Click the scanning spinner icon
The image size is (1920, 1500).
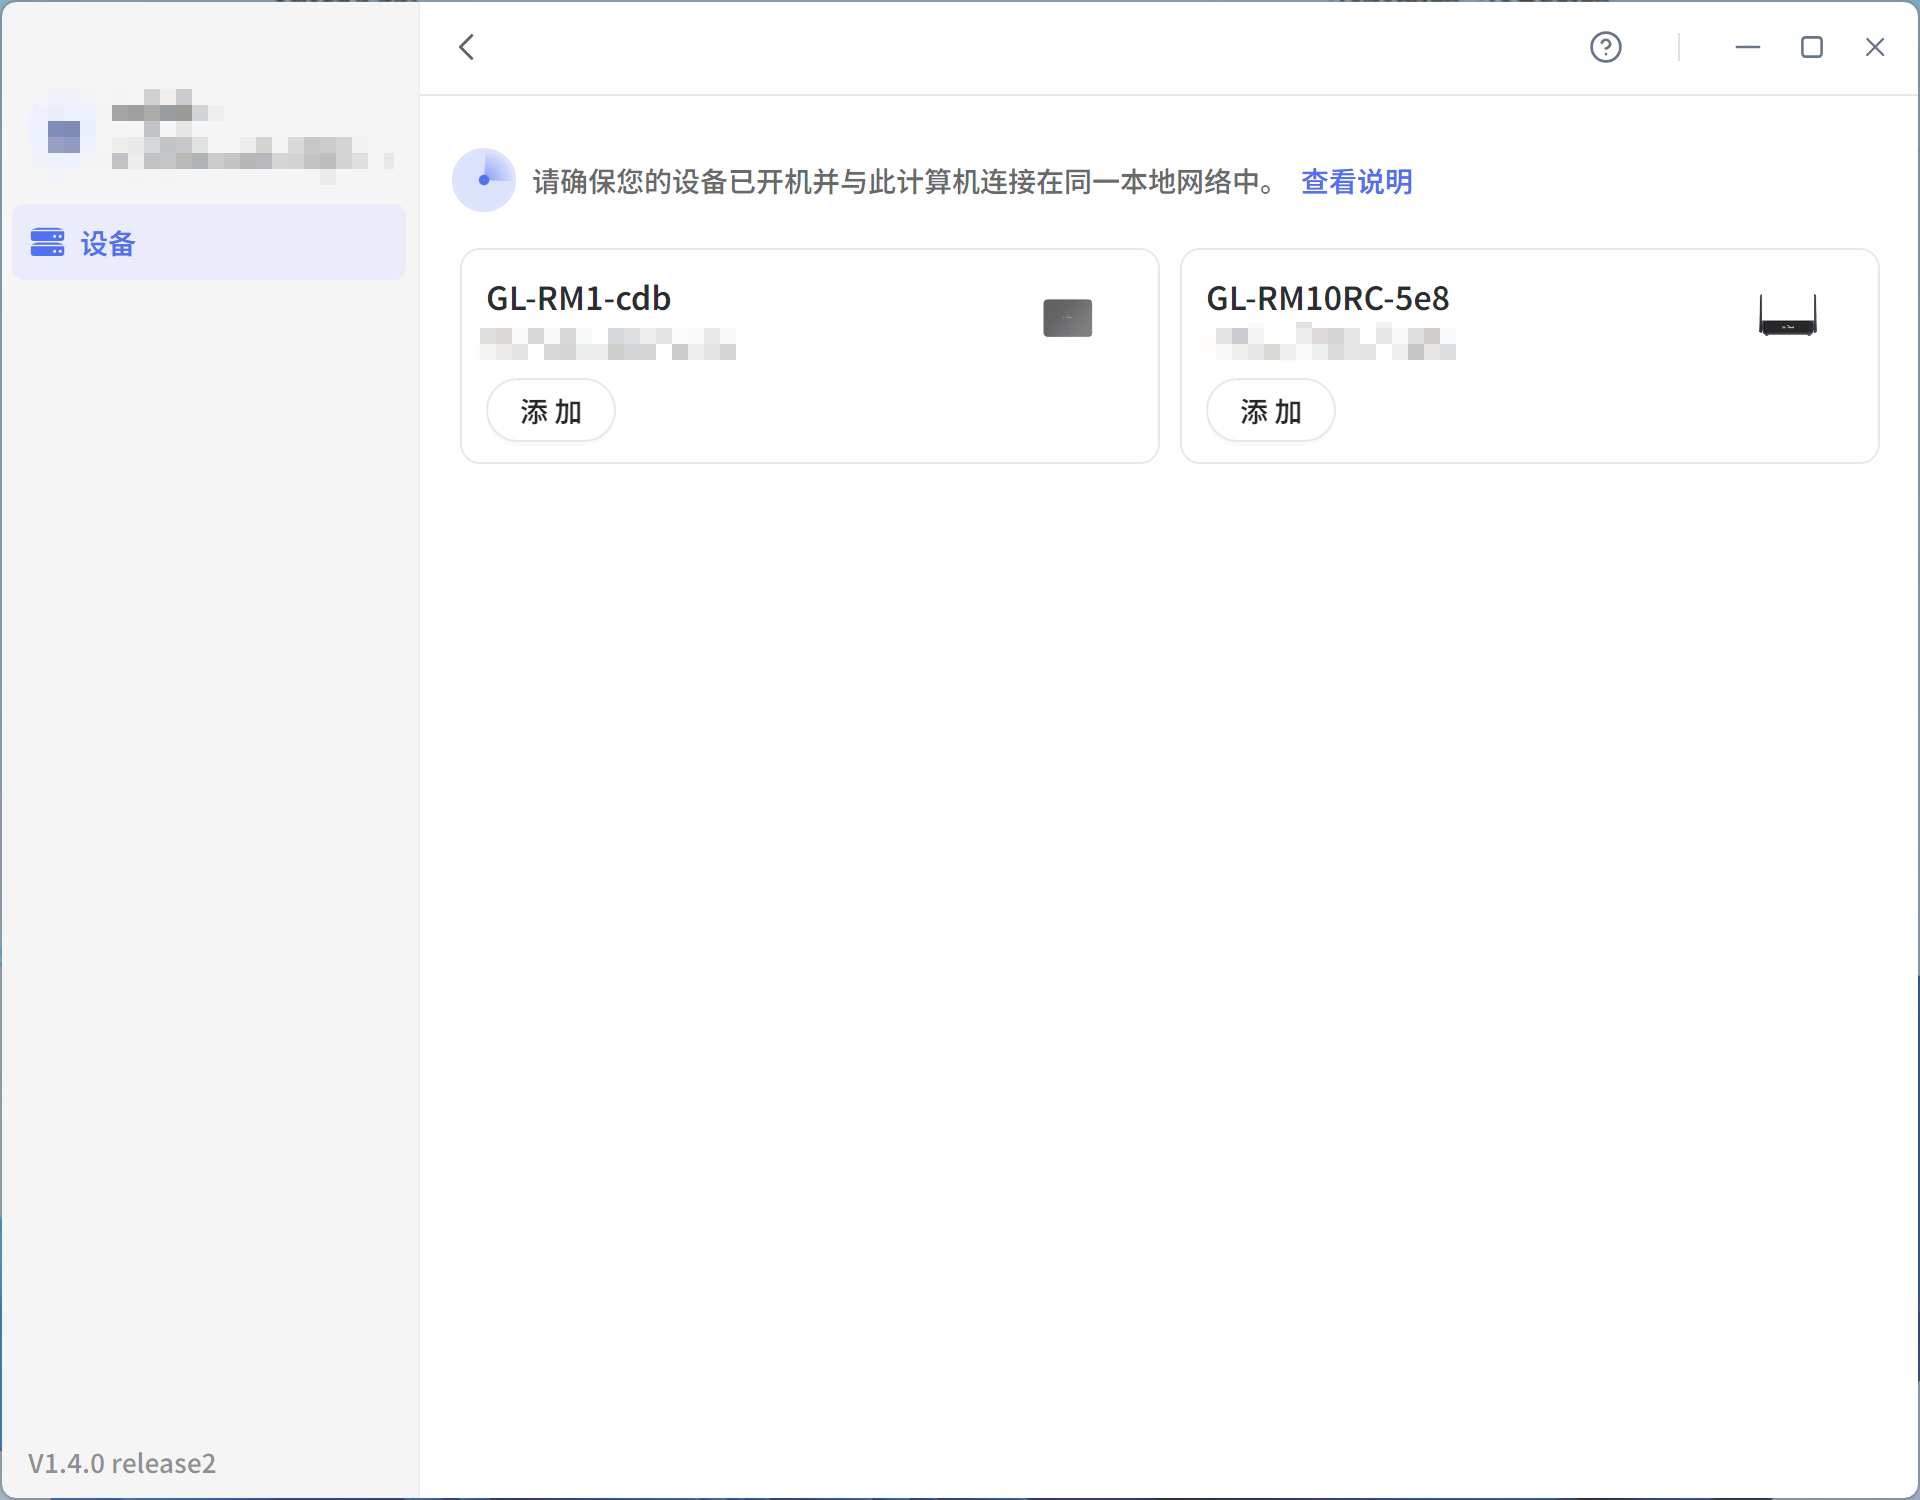(x=484, y=180)
